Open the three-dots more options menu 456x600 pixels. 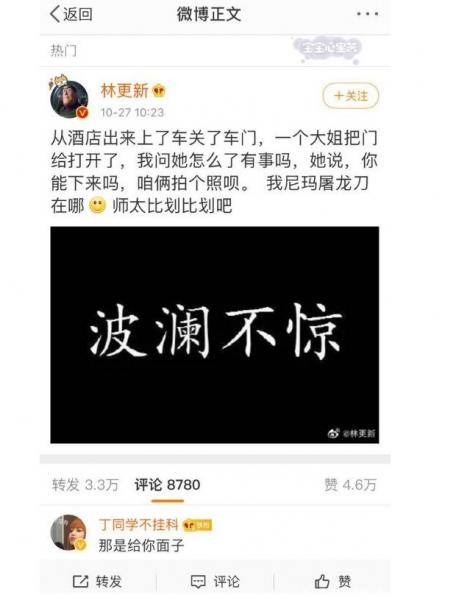tap(368, 14)
